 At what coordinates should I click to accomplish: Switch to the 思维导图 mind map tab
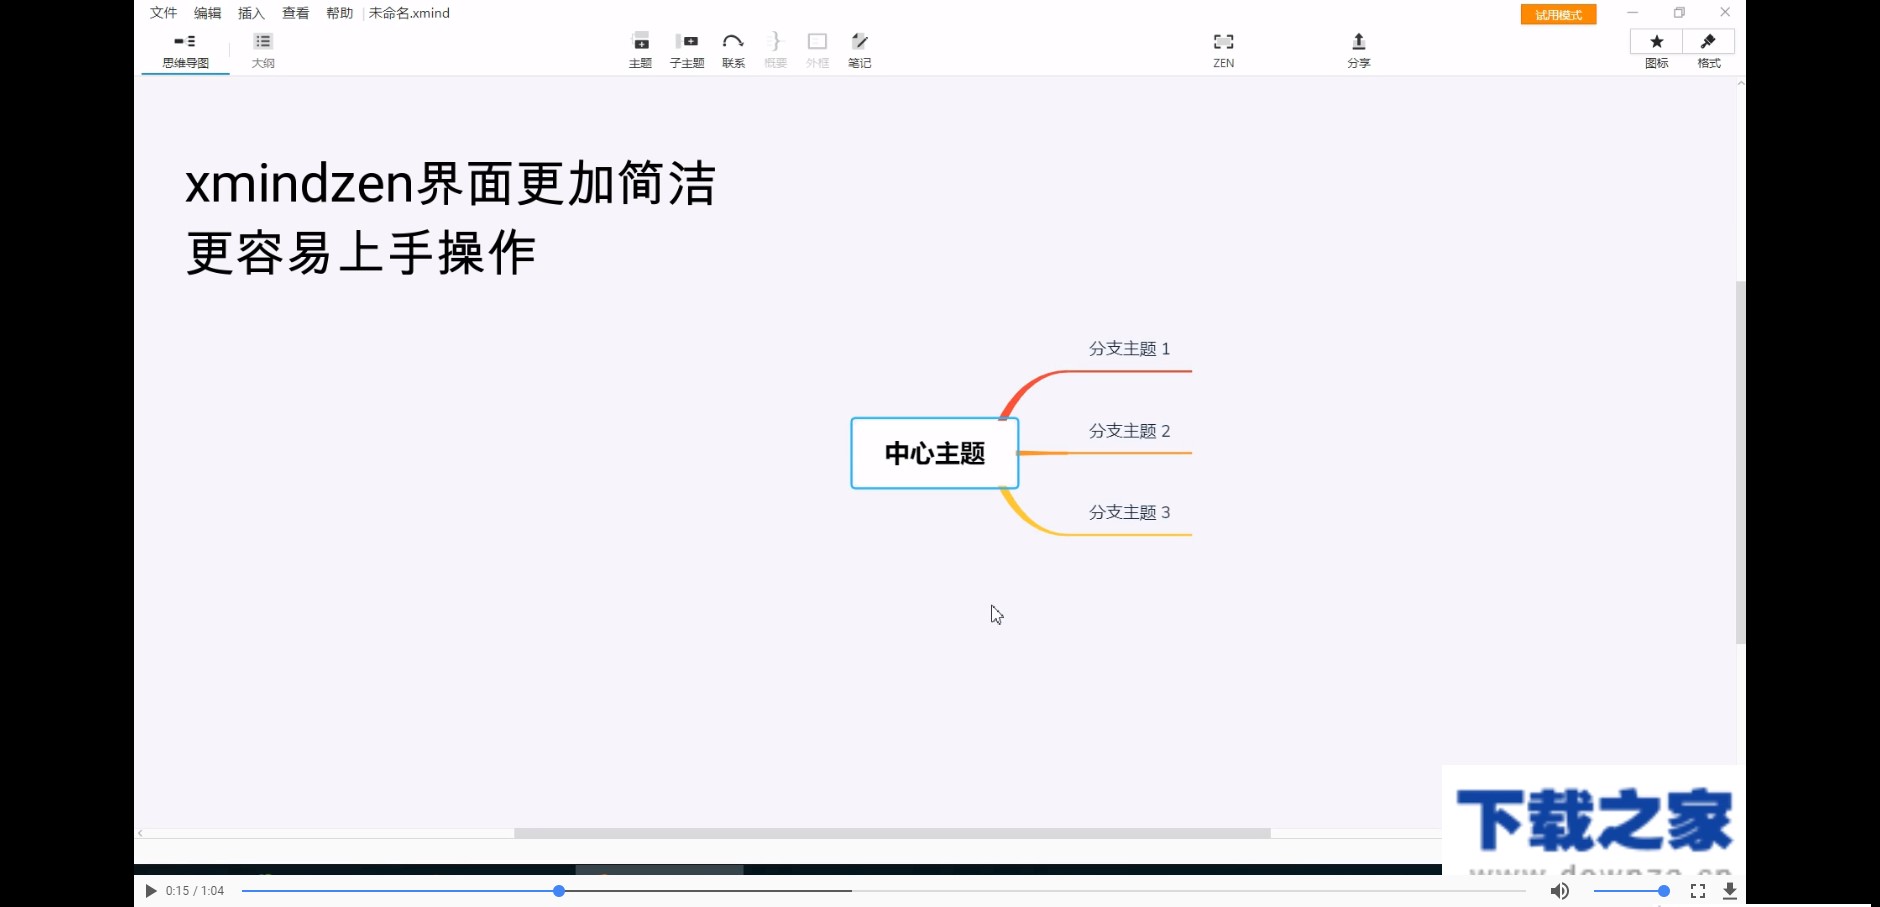point(184,48)
